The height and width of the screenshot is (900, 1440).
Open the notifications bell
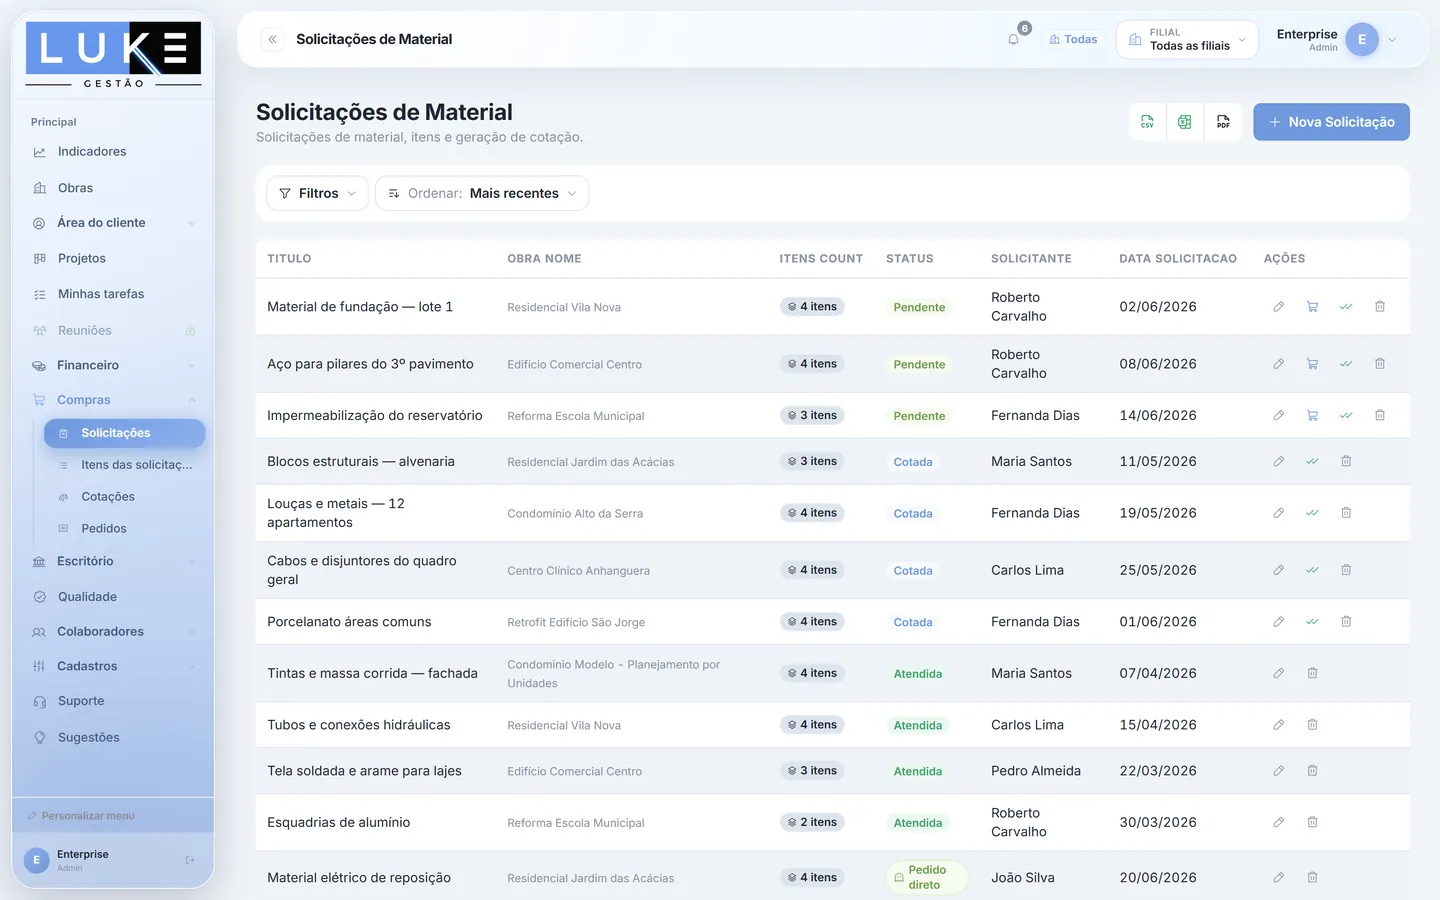[x=1014, y=40]
